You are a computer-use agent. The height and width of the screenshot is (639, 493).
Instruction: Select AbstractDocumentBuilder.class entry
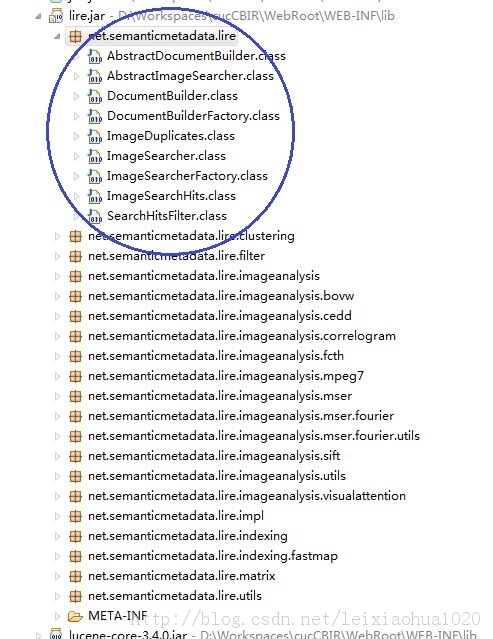pos(196,56)
